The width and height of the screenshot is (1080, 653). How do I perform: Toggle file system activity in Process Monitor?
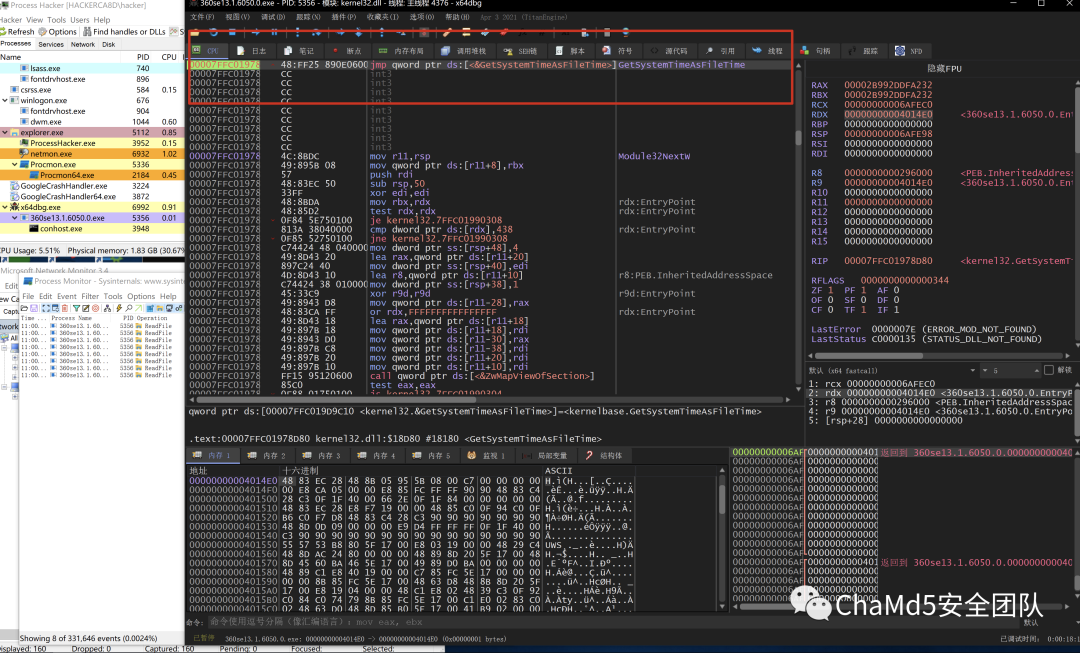pyautogui.click(x=160, y=308)
